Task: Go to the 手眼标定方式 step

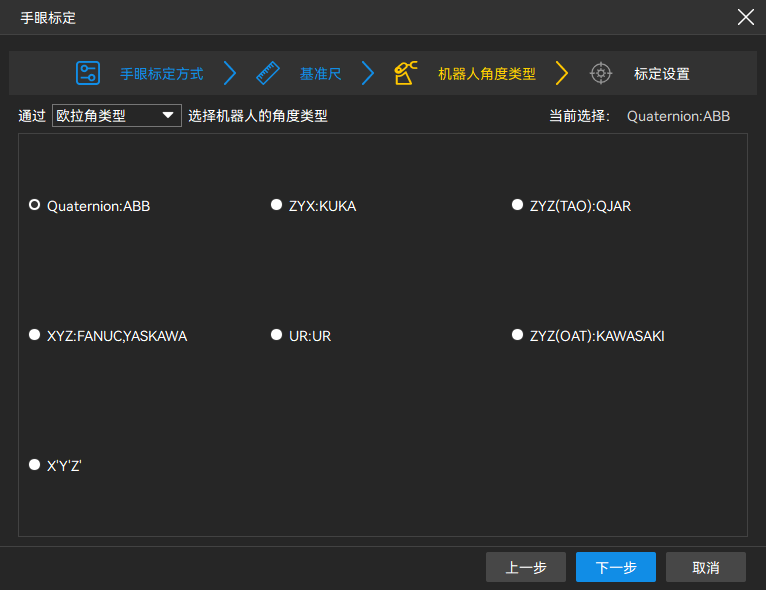Action: tap(162, 74)
